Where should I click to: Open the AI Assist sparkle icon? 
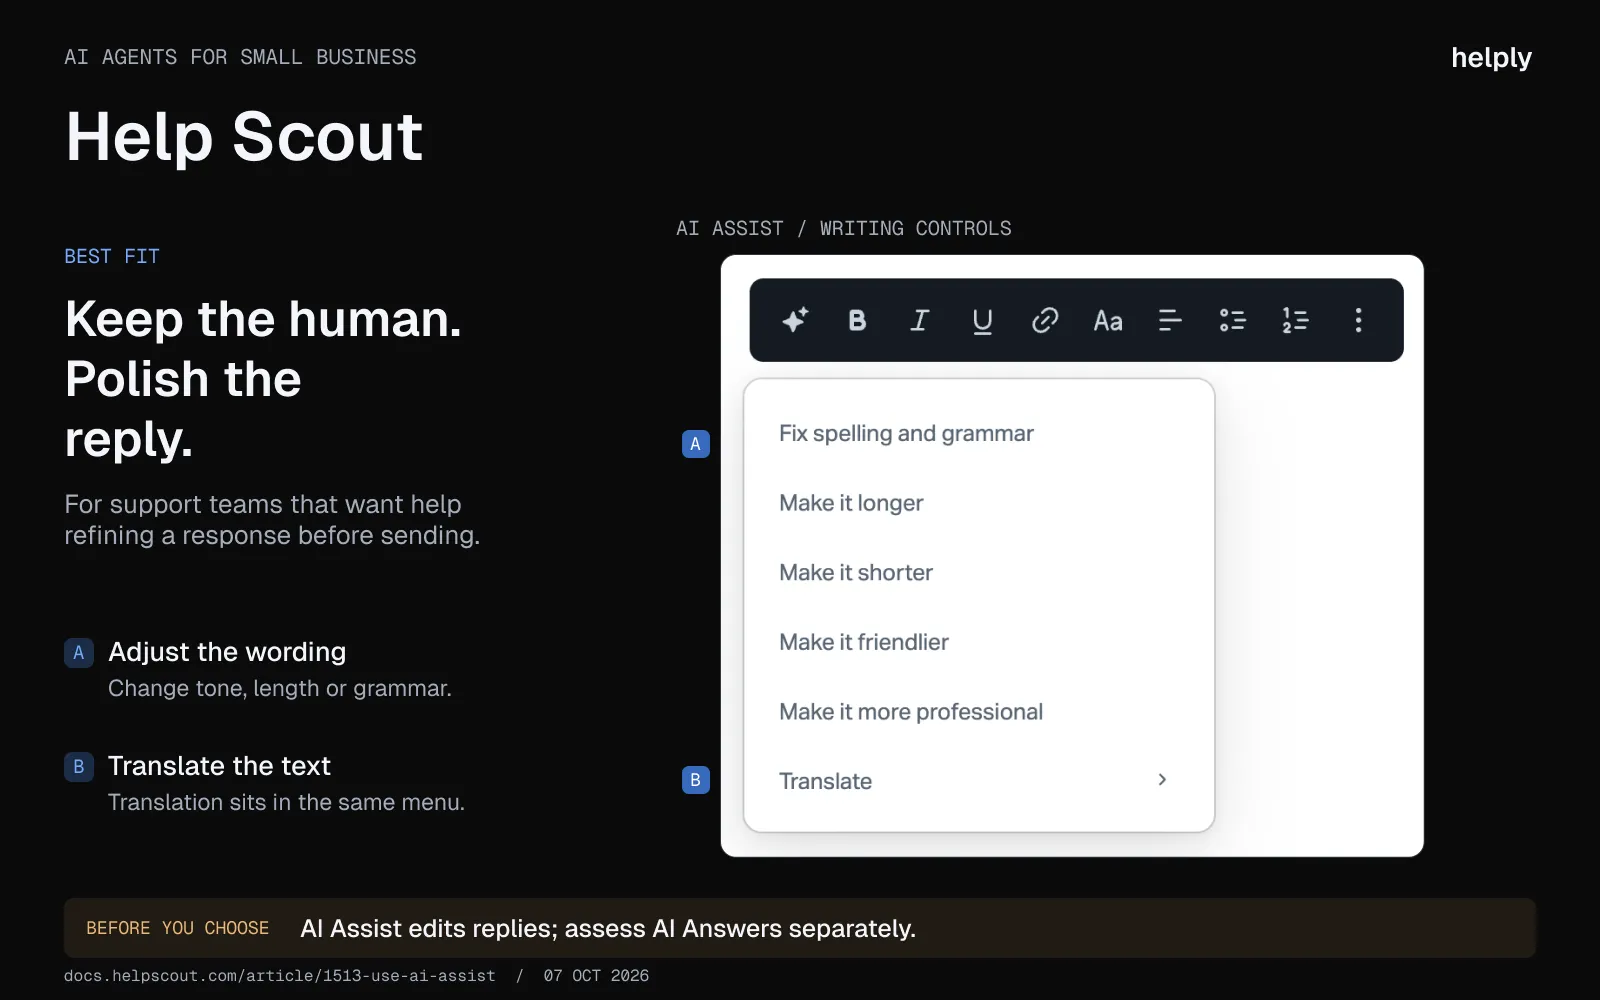(795, 320)
